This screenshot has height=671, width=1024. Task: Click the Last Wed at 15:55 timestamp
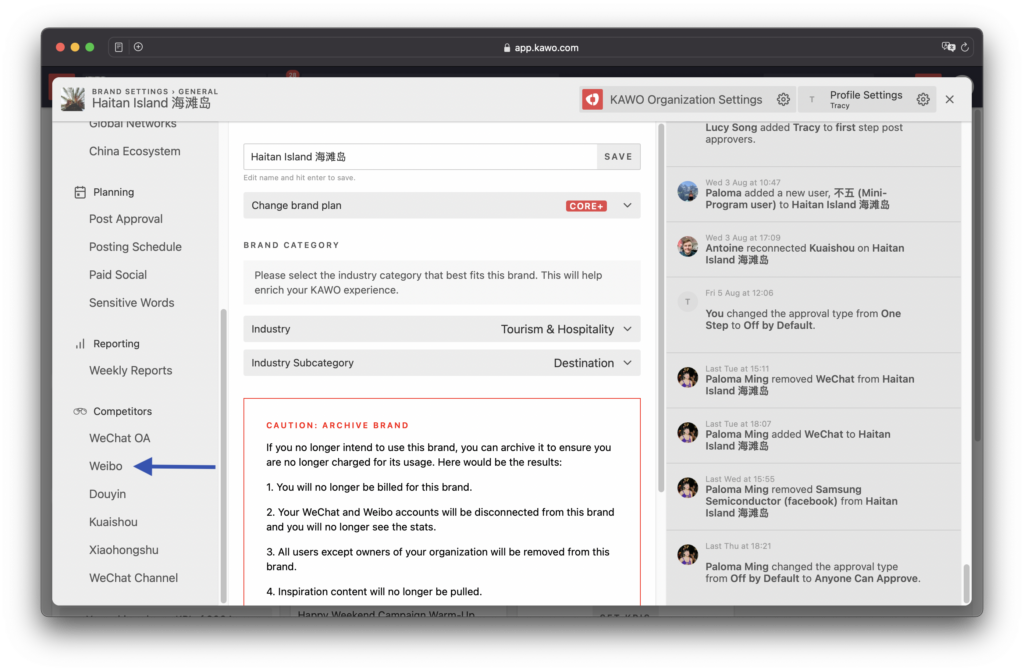point(740,479)
